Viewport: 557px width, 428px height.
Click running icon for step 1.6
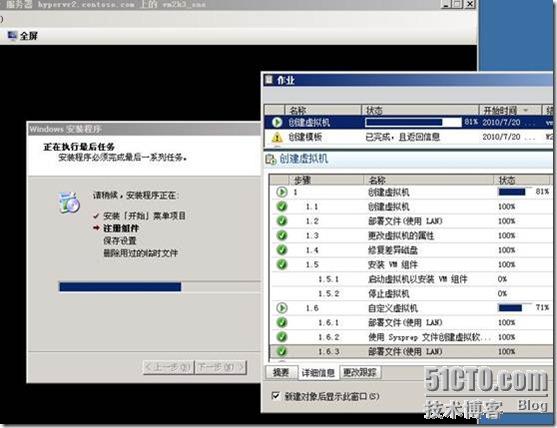click(x=282, y=308)
